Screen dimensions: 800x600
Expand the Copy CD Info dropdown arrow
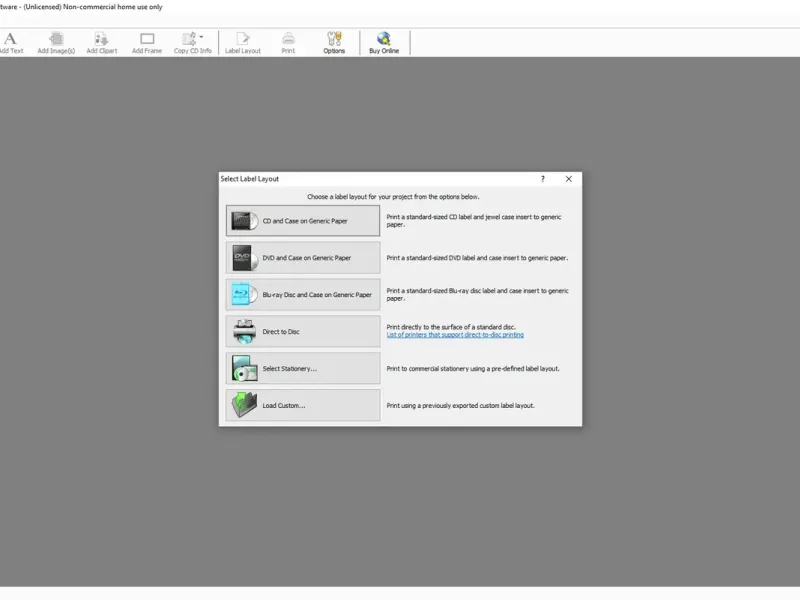pyautogui.click(x=202, y=37)
